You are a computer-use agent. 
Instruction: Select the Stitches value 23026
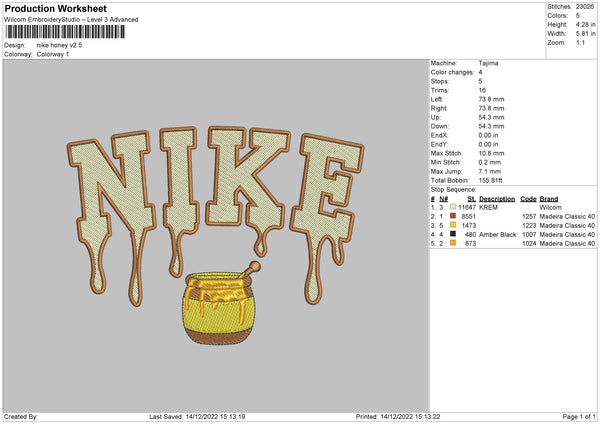point(585,7)
